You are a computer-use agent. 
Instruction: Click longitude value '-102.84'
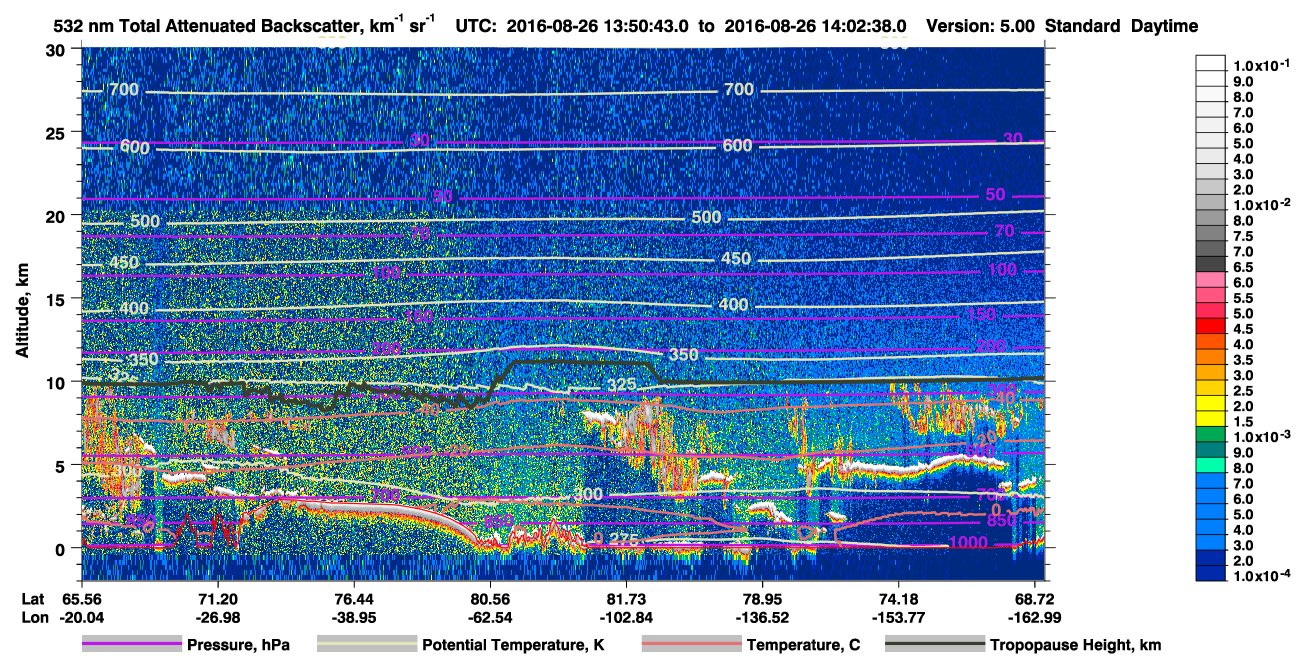626,617
